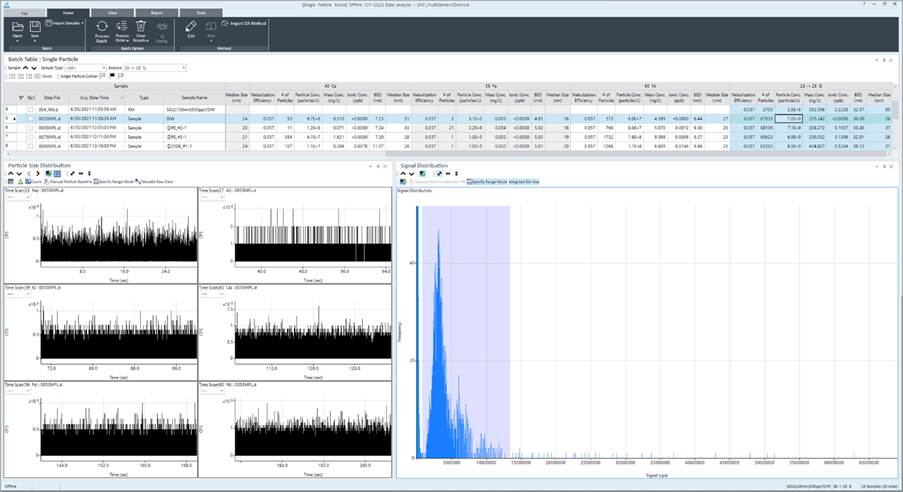This screenshot has height=492, width=903.
Task: Tick the Rjct checkbox for 004_RM.d
Action: (x=31, y=109)
